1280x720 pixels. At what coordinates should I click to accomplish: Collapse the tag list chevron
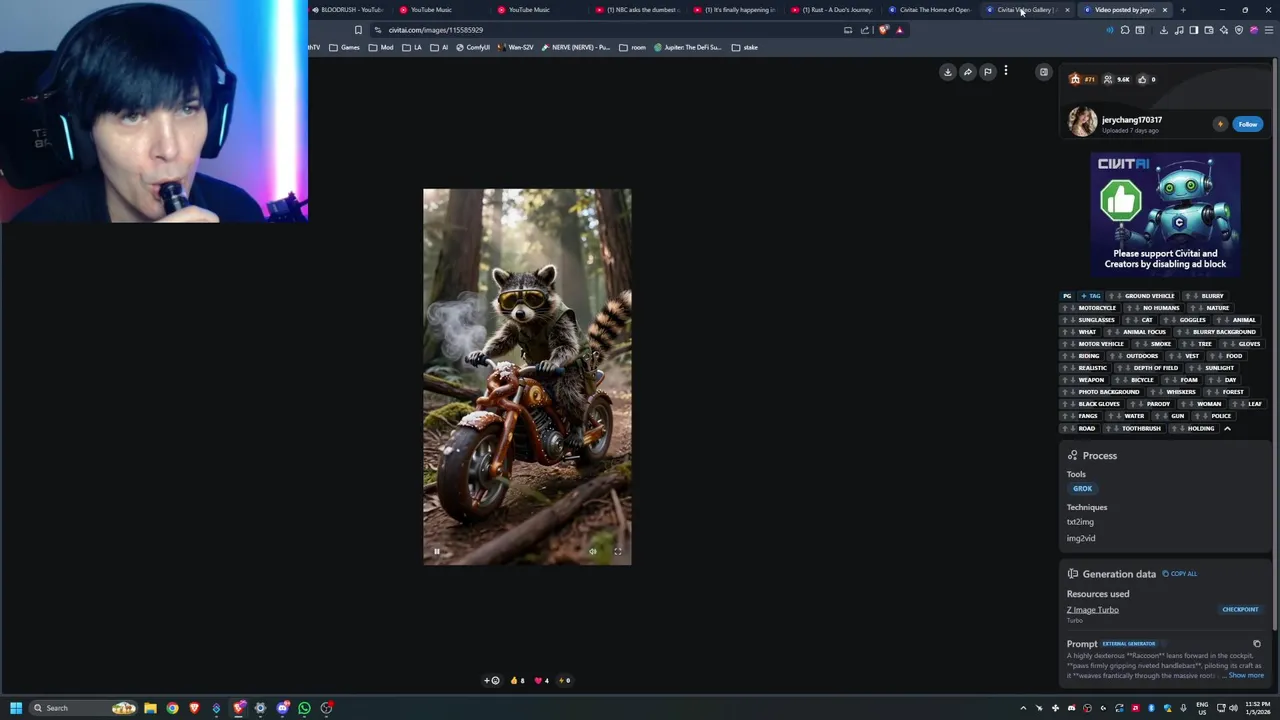click(x=1227, y=428)
